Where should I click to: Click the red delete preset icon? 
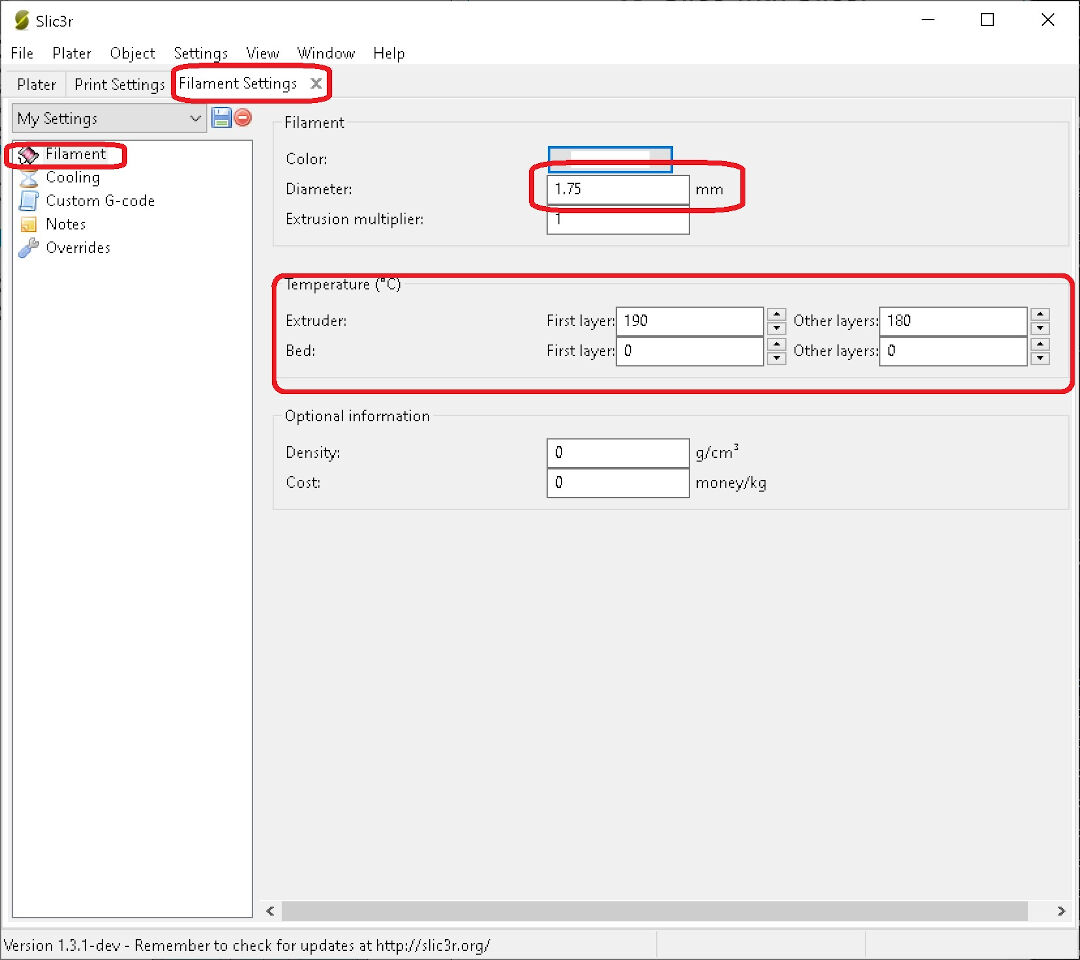click(243, 117)
